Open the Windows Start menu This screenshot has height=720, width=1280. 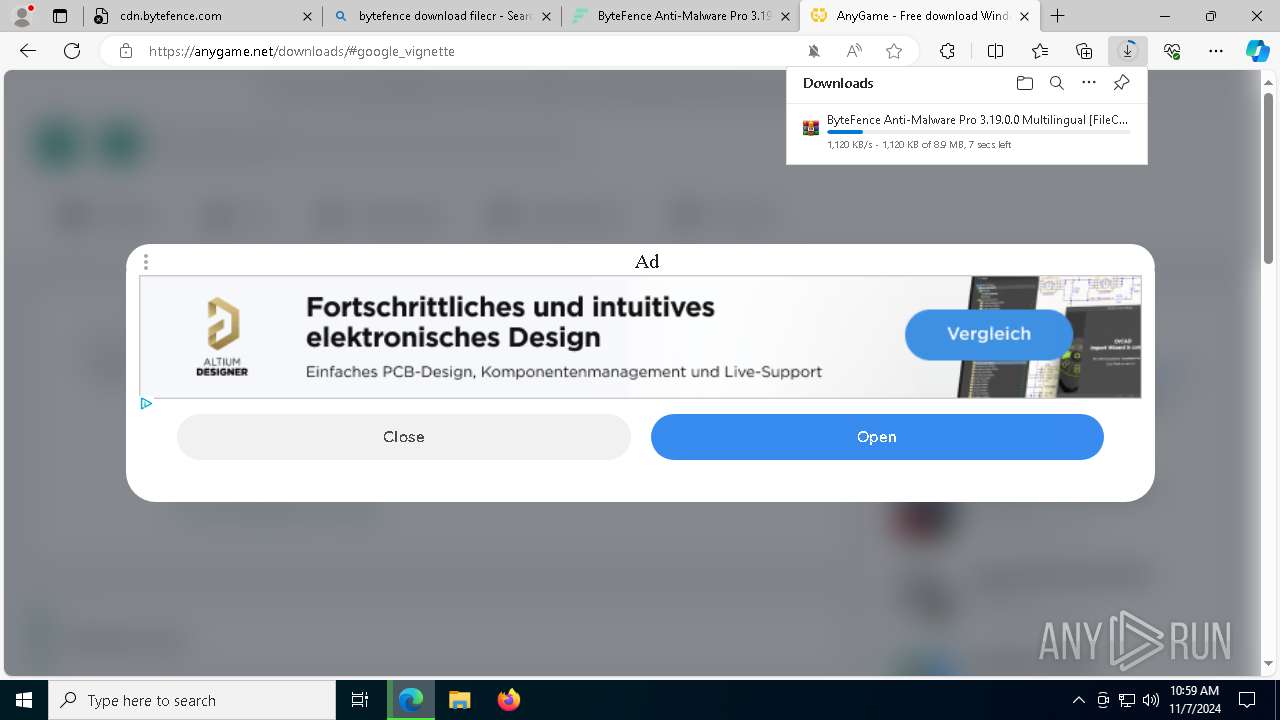tap(24, 700)
